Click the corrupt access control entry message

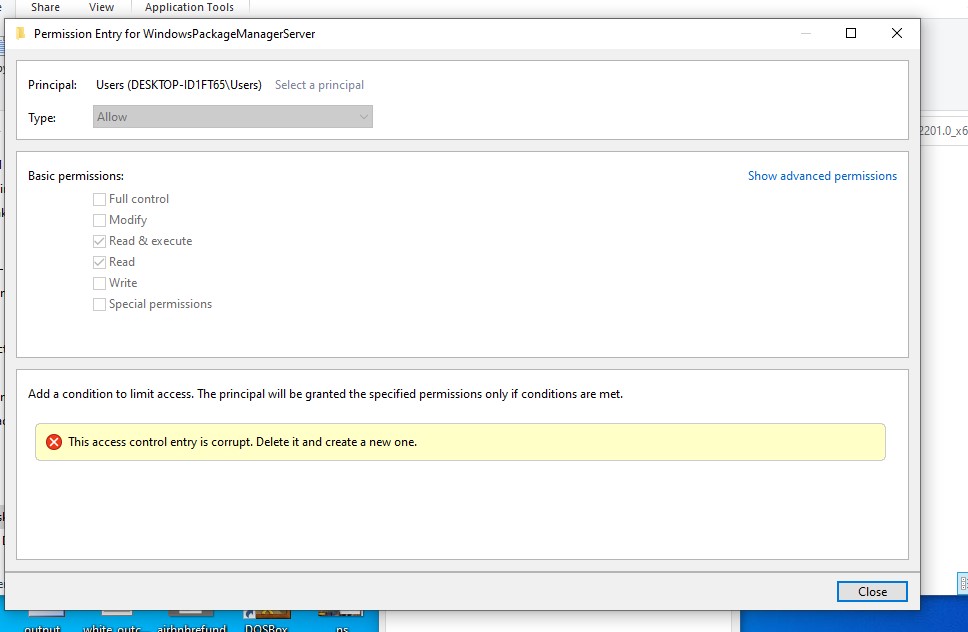(x=243, y=442)
